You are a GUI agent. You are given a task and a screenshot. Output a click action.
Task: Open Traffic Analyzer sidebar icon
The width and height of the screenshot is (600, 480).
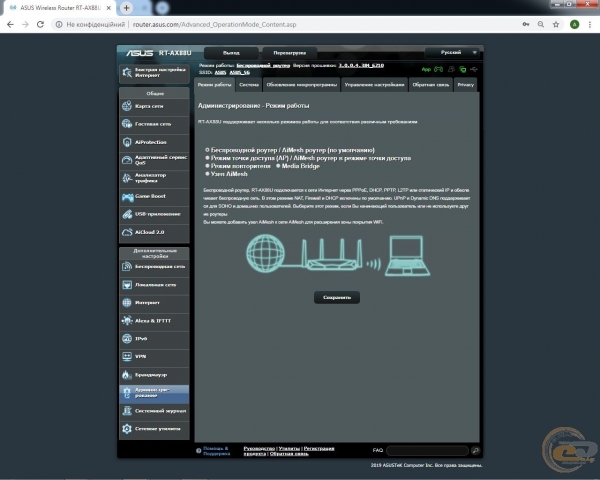[x=127, y=178]
